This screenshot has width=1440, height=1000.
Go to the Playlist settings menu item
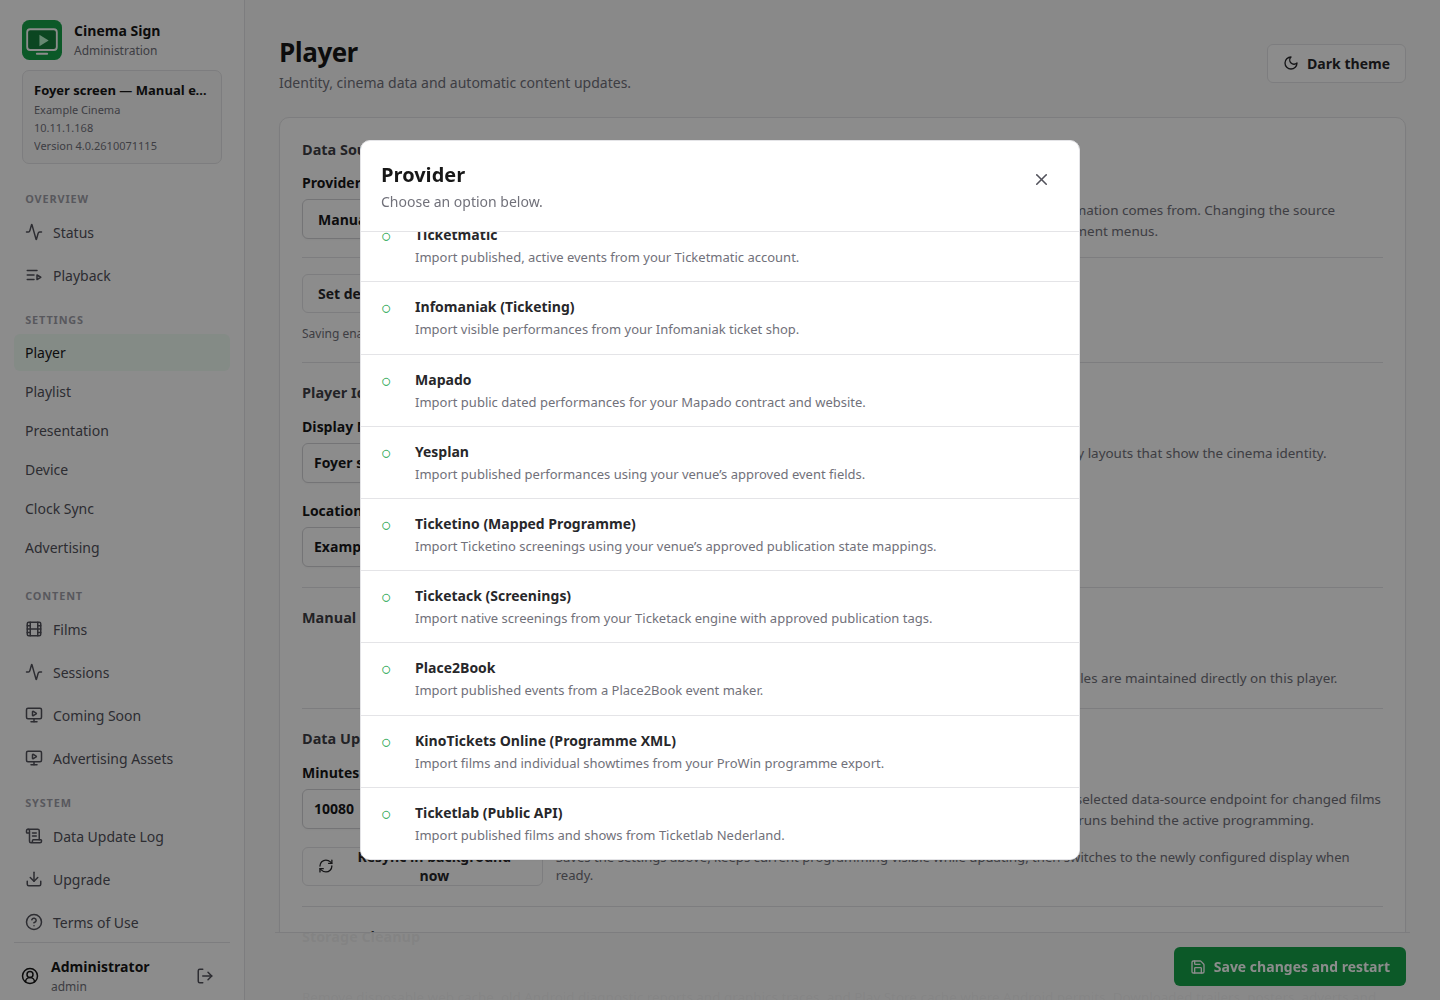[x=122, y=391]
